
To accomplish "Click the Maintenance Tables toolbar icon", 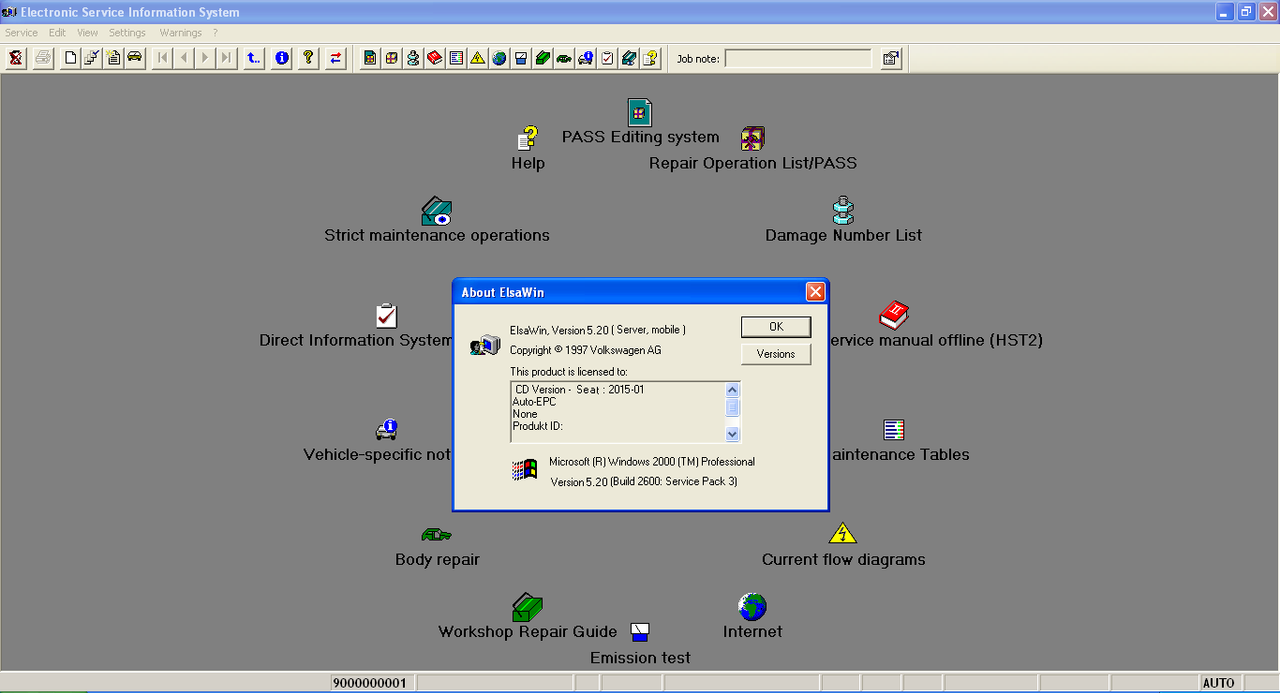I will click(456, 58).
